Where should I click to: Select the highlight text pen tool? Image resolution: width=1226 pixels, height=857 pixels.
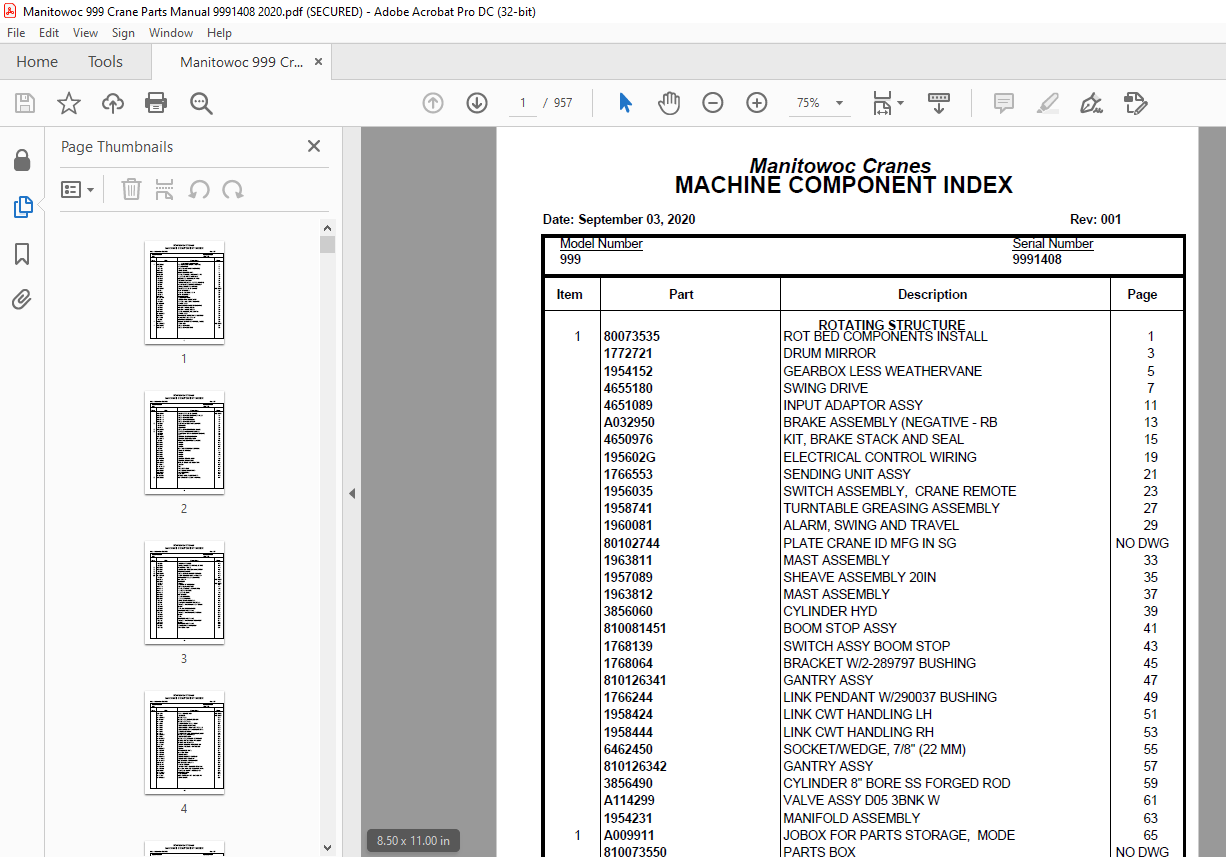1048,103
